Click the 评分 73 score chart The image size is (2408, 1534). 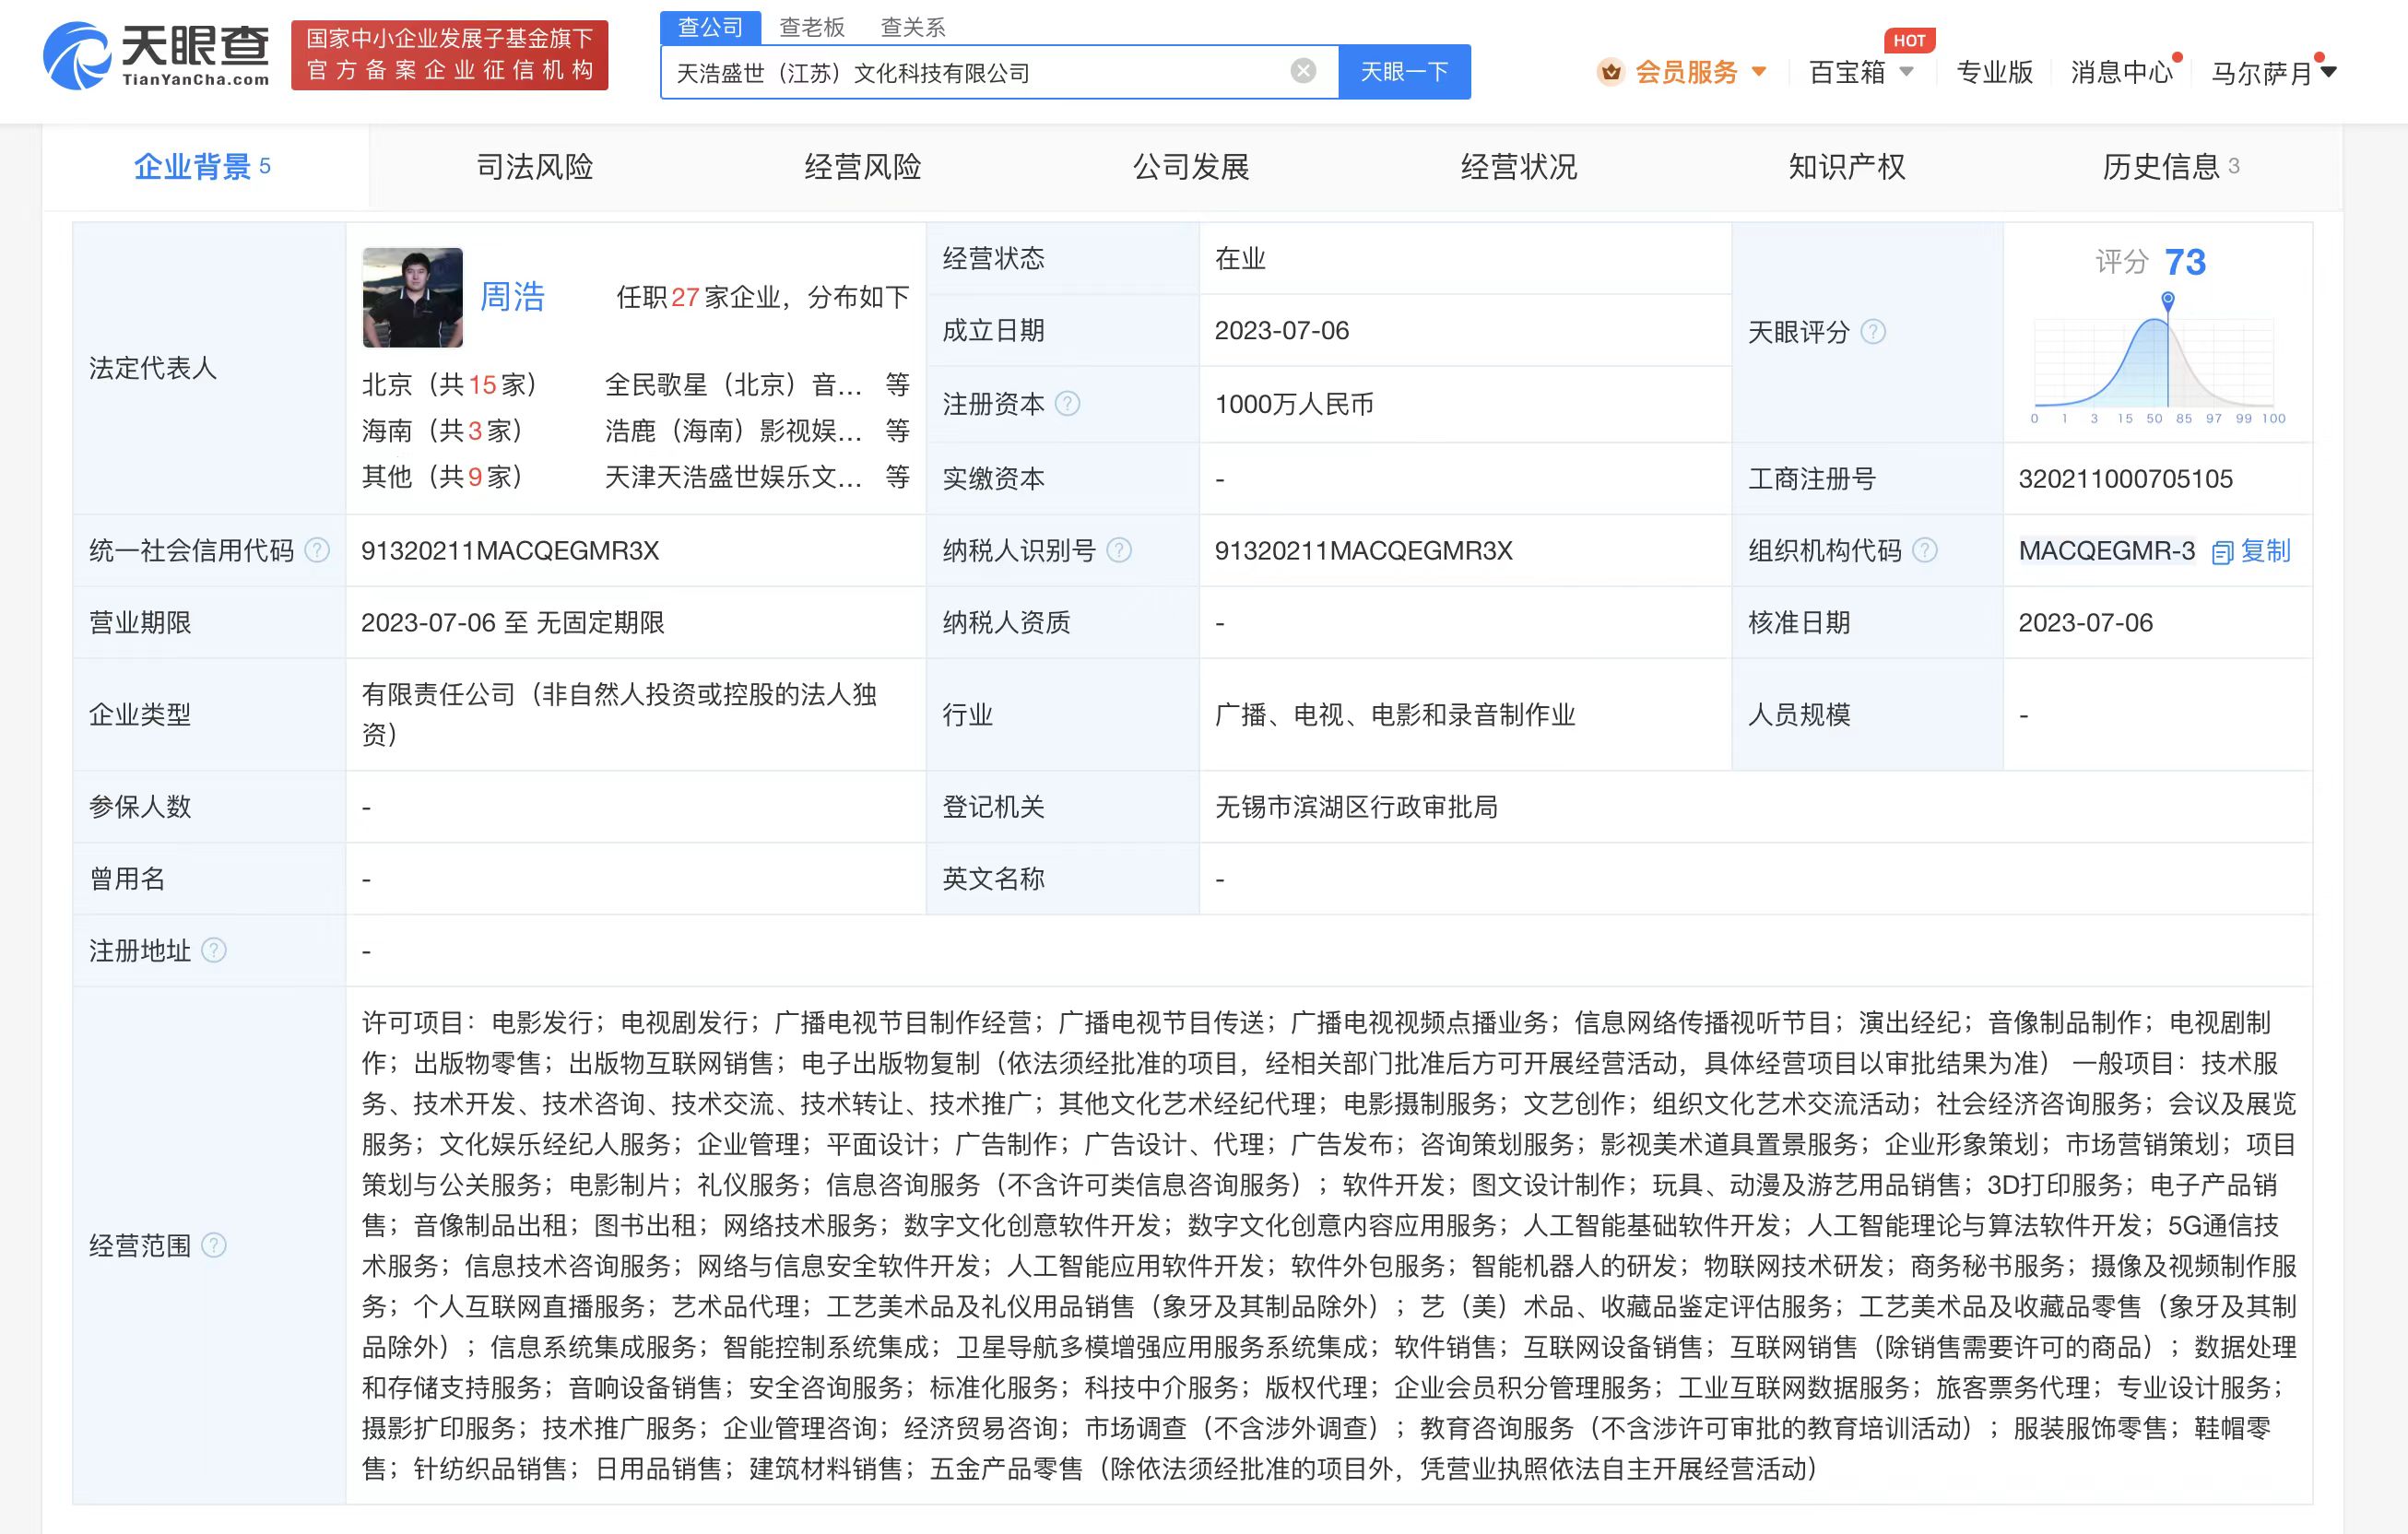pos(2157,334)
